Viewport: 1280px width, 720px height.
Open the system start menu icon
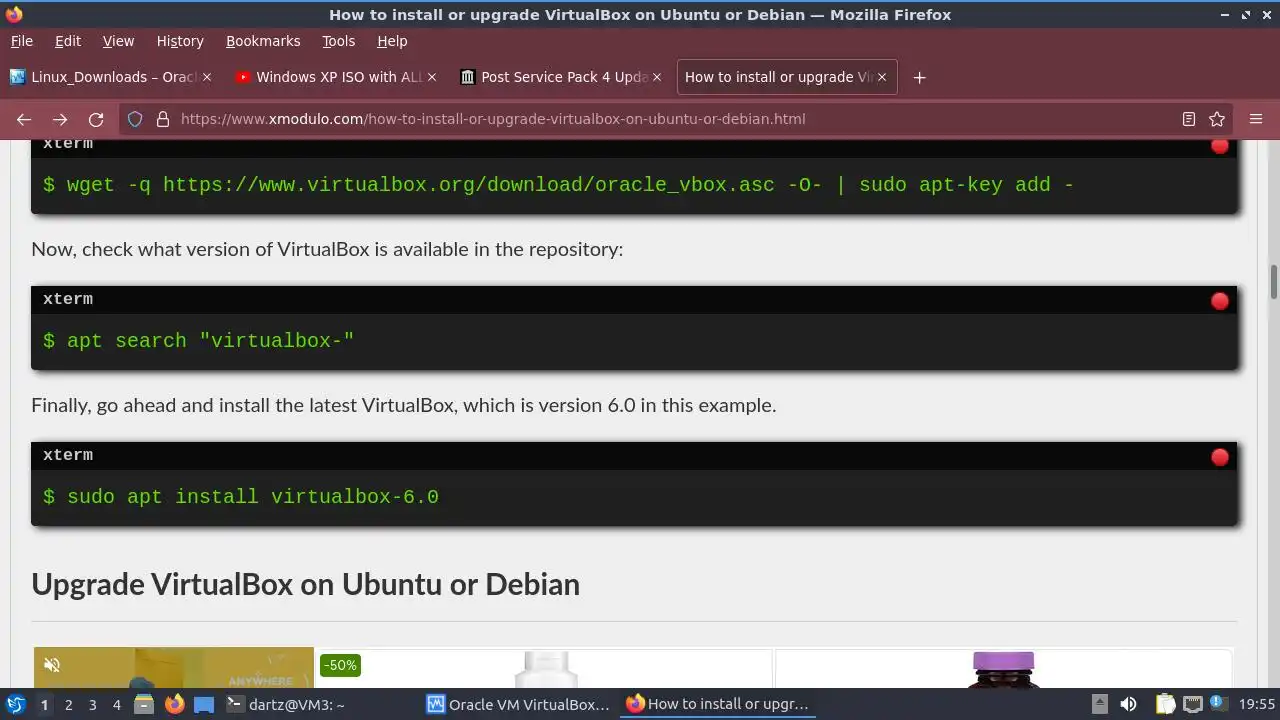point(16,704)
